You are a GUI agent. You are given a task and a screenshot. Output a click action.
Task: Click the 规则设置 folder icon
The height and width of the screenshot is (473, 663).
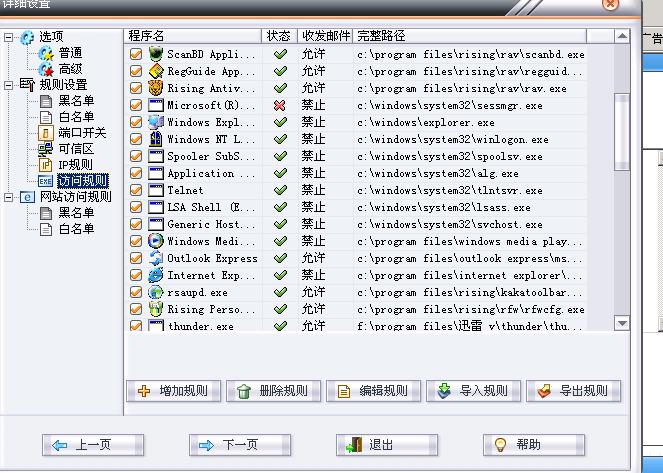pyautogui.click(x=27, y=85)
